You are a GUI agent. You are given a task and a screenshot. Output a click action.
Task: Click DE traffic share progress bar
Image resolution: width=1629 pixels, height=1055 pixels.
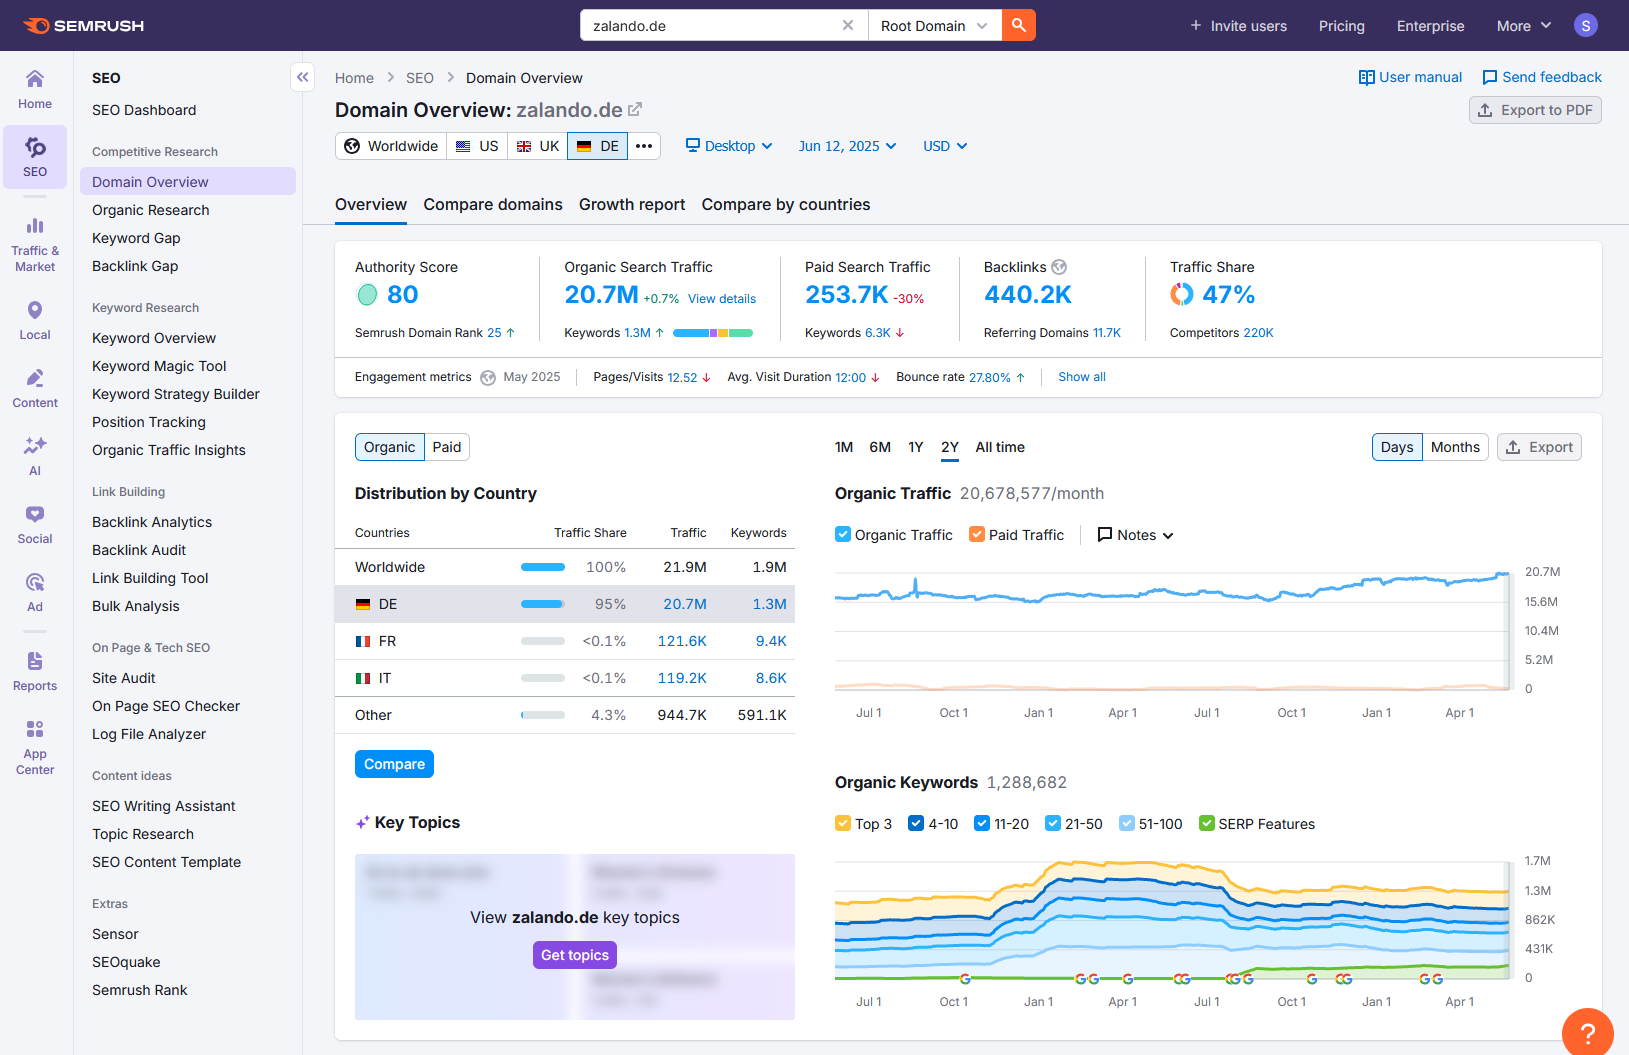pos(543,604)
